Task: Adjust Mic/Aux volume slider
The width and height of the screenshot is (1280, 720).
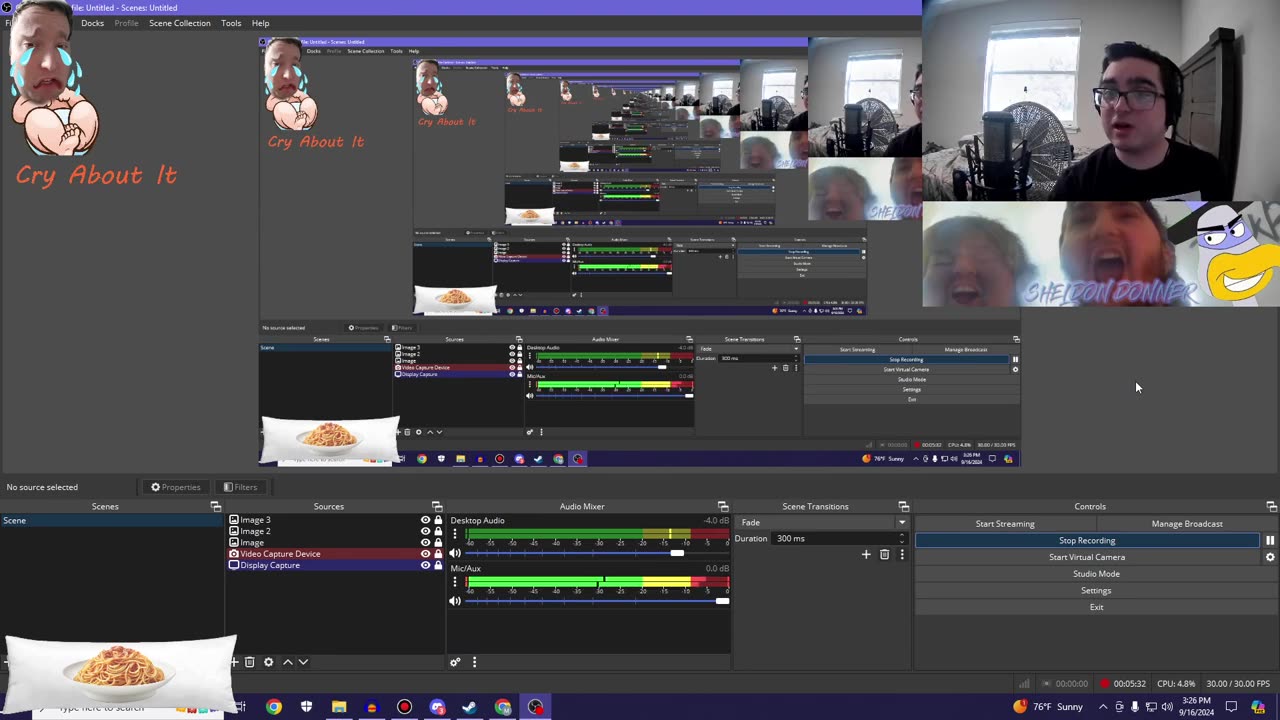Action: coord(597,601)
